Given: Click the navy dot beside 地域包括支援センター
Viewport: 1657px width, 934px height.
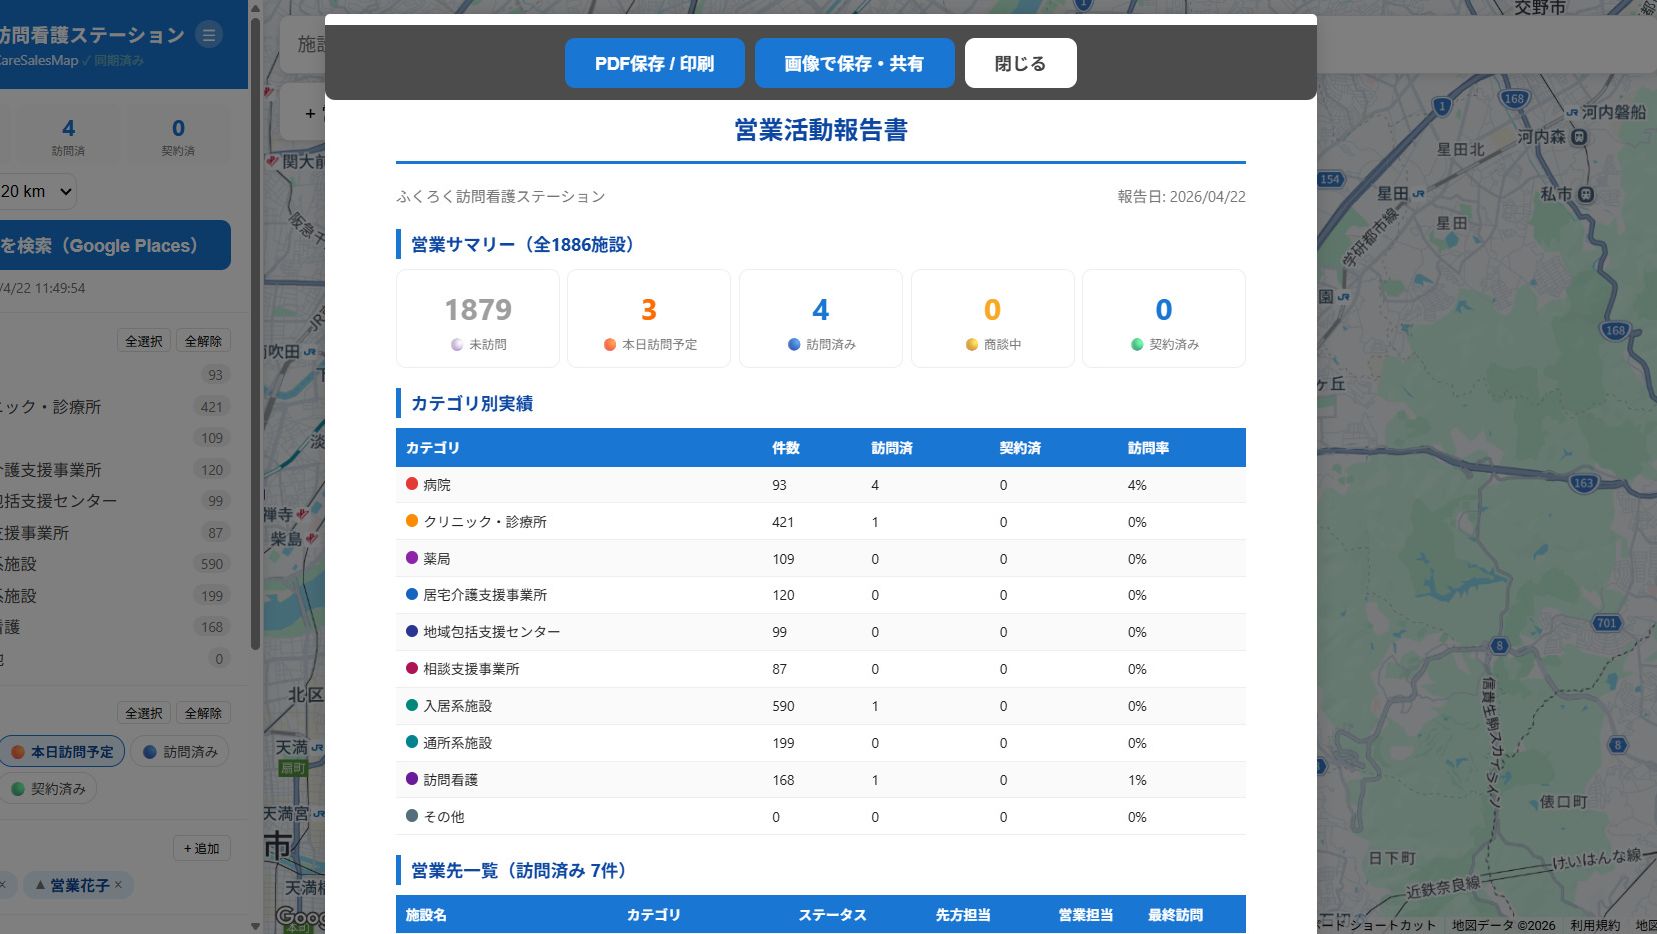Looking at the screenshot, I should [x=410, y=632].
